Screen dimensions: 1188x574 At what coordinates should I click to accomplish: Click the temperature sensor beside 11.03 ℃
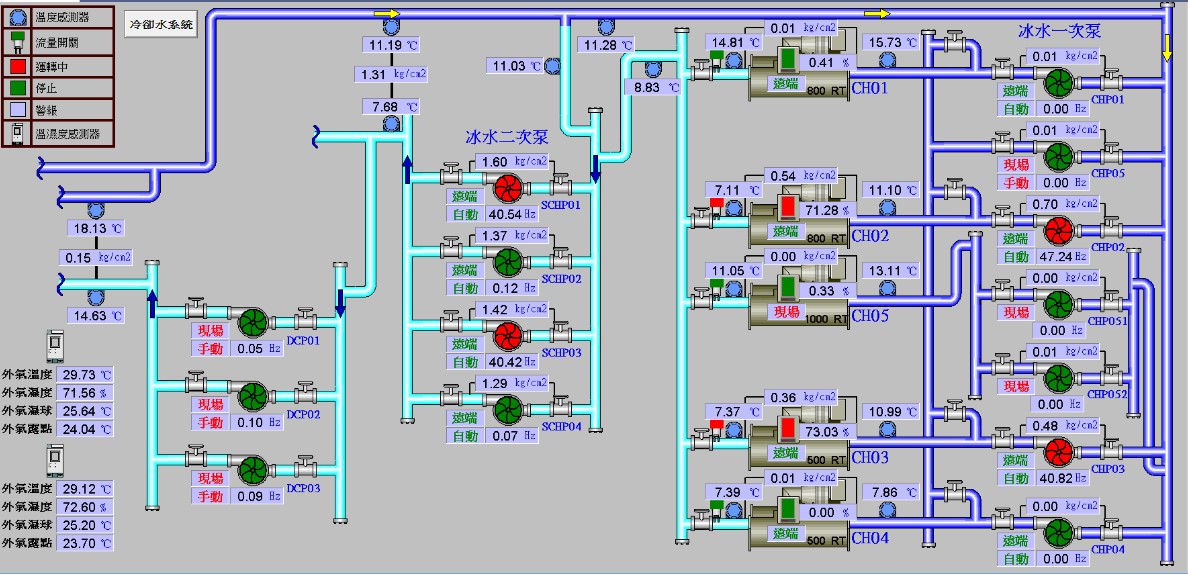[552, 66]
